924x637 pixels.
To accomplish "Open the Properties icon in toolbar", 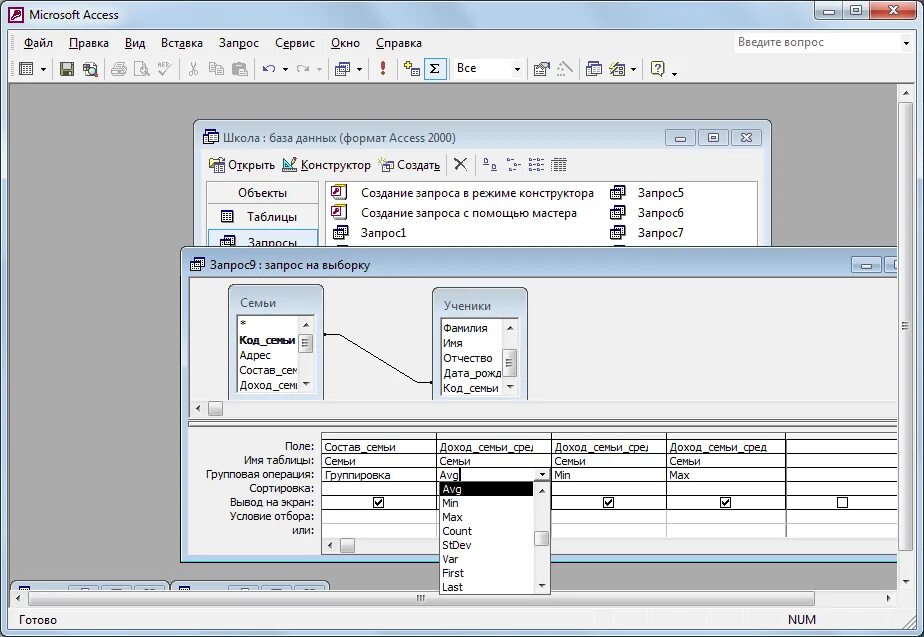I will [x=542, y=69].
